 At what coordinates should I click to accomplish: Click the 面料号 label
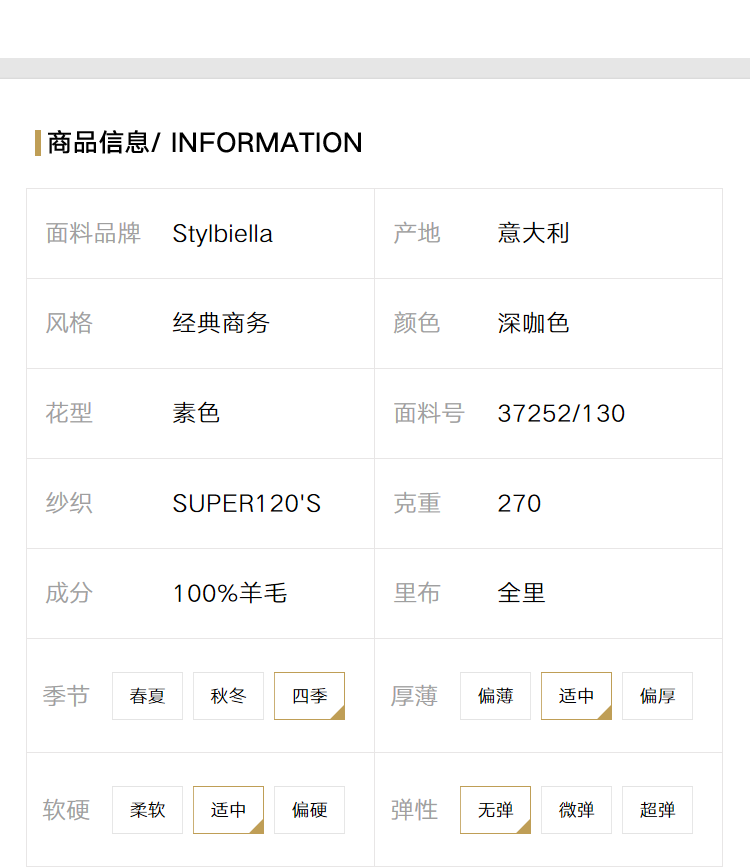click(429, 413)
